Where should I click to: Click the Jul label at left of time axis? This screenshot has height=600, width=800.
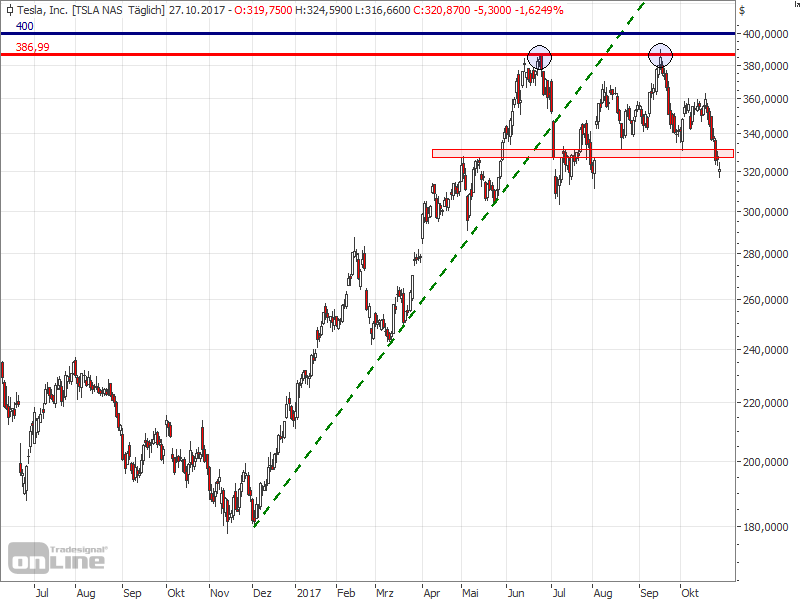pos(41,591)
